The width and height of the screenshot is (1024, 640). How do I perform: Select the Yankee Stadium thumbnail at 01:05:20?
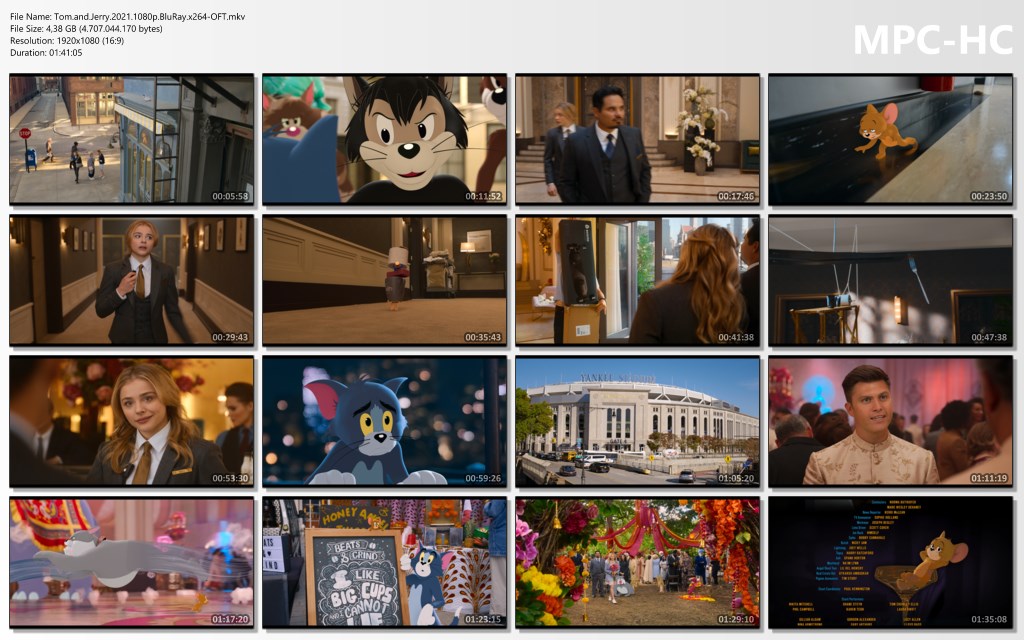pyautogui.click(x=637, y=421)
